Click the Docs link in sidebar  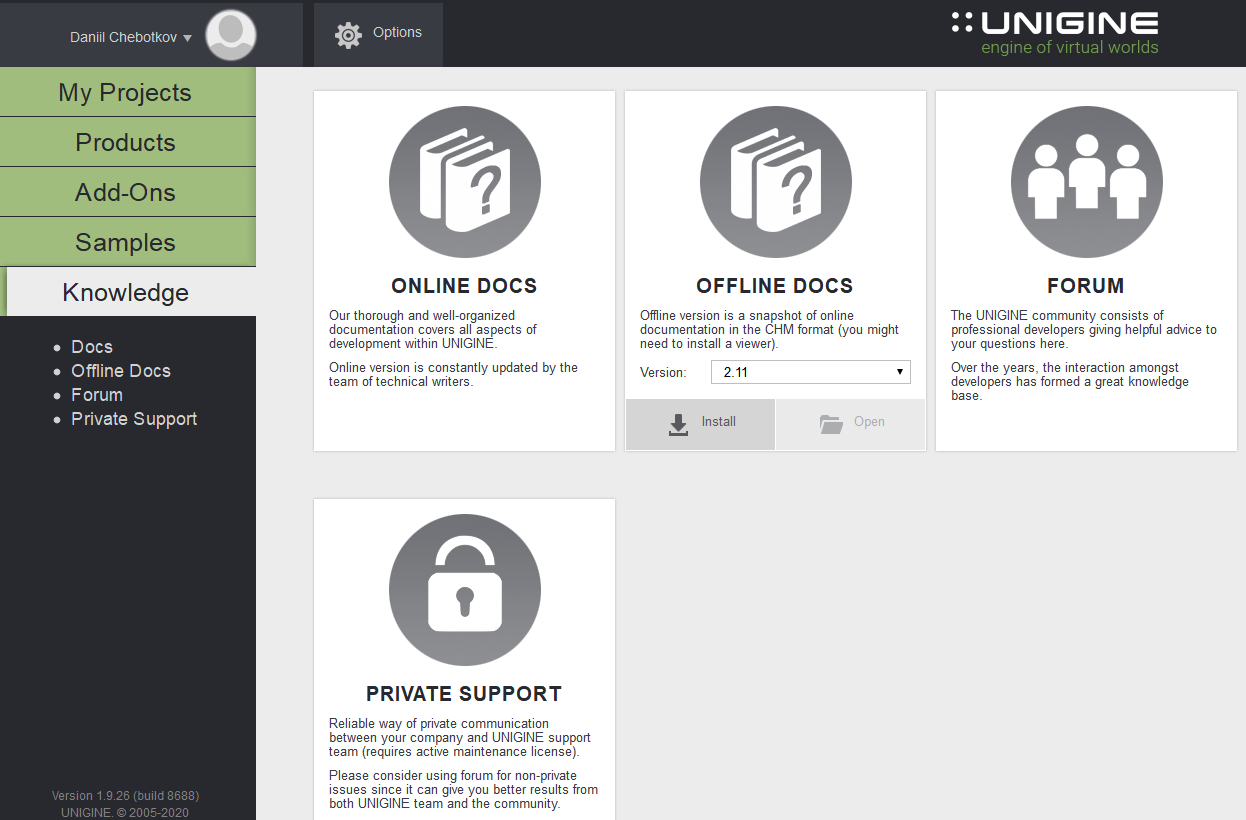92,347
